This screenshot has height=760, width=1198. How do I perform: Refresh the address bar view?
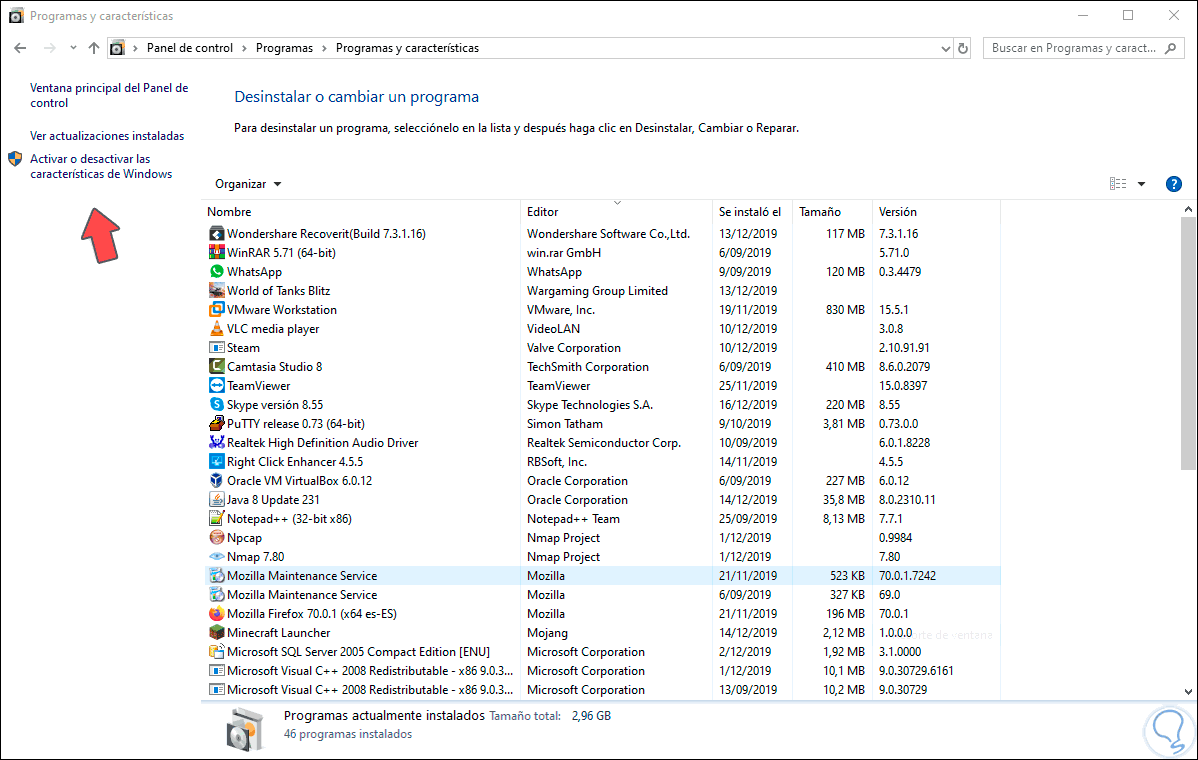coord(963,48)
